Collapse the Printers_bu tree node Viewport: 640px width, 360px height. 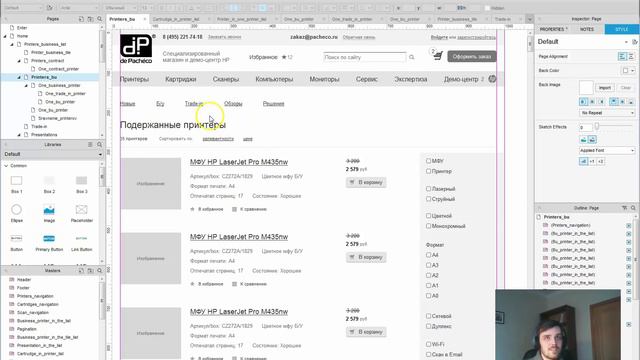point(19,77)
